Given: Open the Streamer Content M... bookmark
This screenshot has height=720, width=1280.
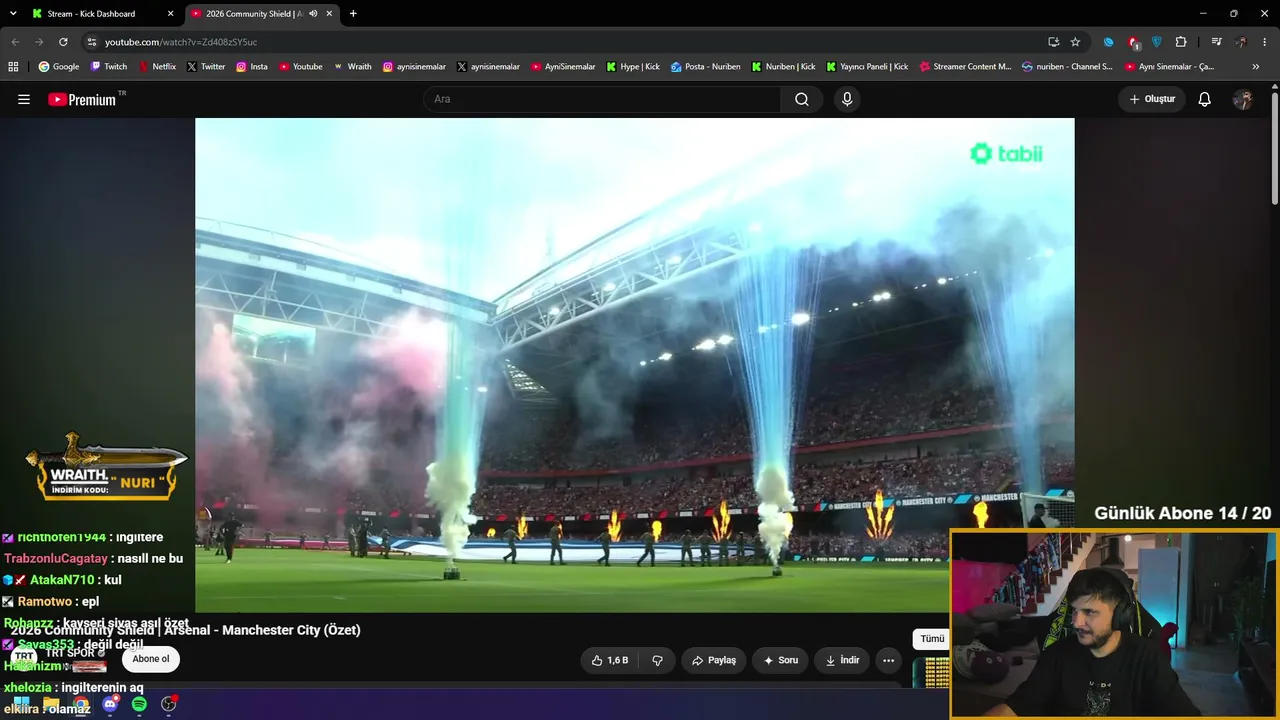Looking at the screenshot, I should pyautogui.click(x=965, y=67).
